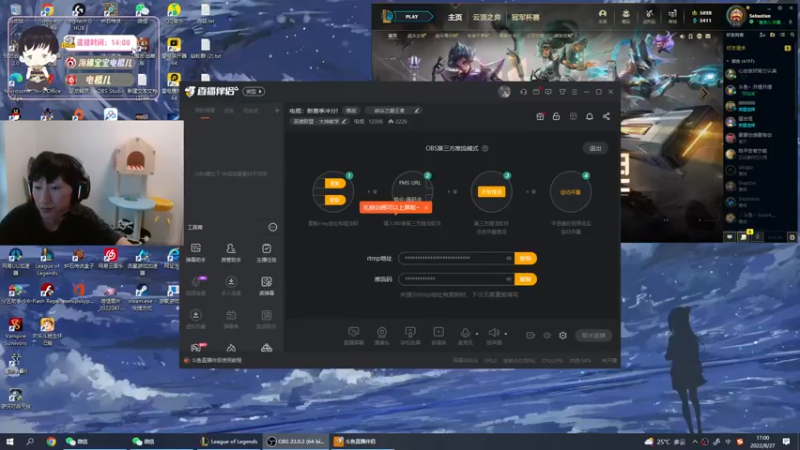Viewport: 800px width, 450px height.
Task: Click the rtmp地址 input field
Action: click(x=457, y=258)
